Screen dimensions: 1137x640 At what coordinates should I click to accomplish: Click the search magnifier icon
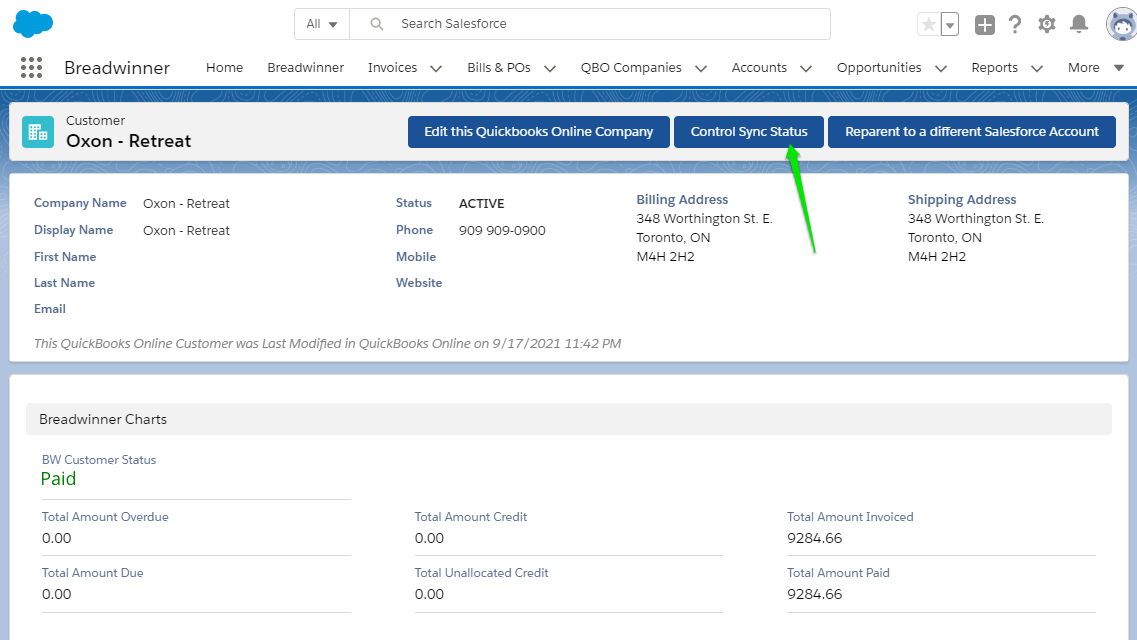coord(376,24)
